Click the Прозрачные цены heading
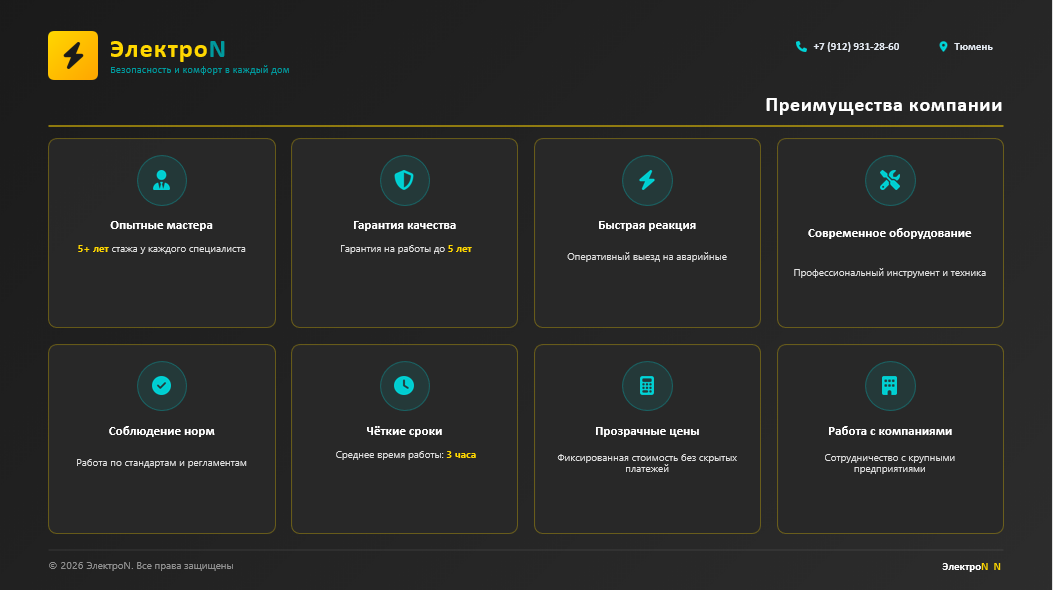This screenshot has height=590, width=1053. tap(647, 431)
